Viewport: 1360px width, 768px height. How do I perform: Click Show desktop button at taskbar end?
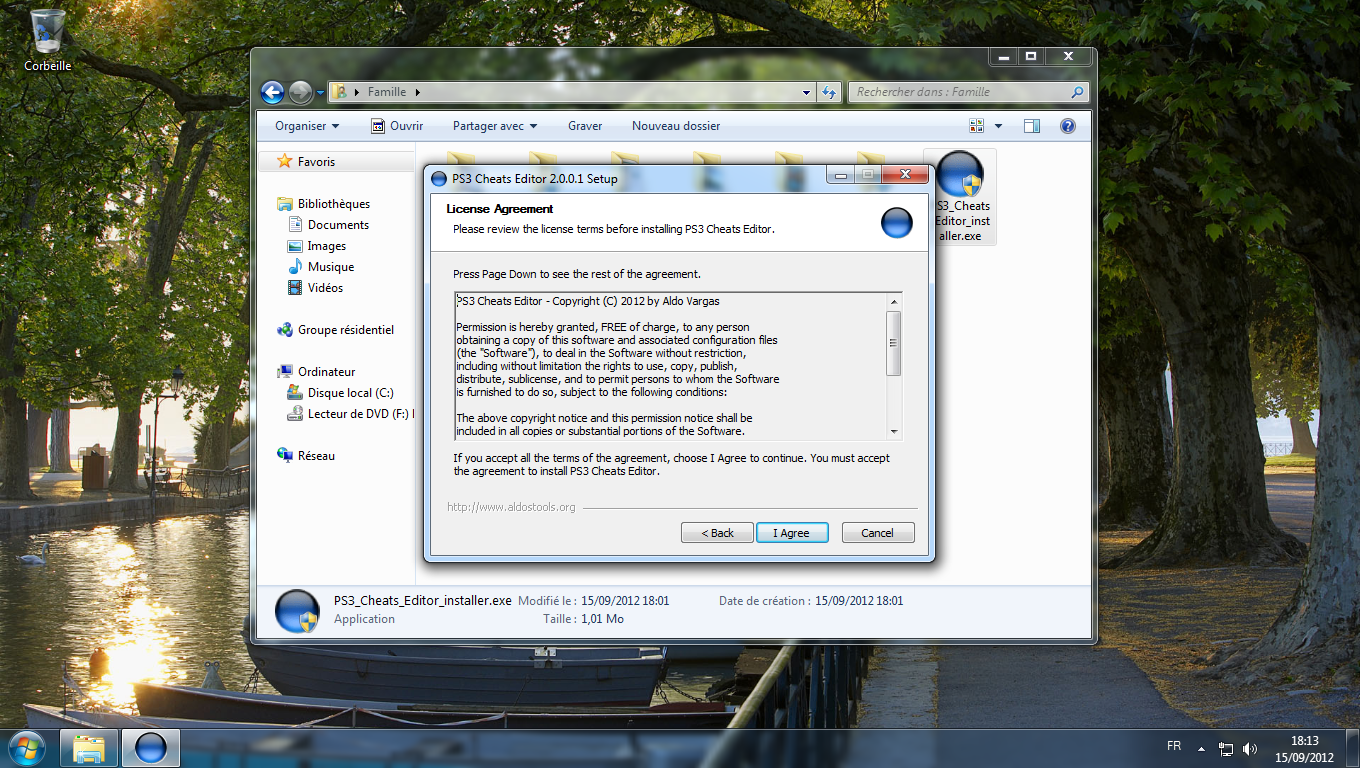click(x=1353, y=748)
